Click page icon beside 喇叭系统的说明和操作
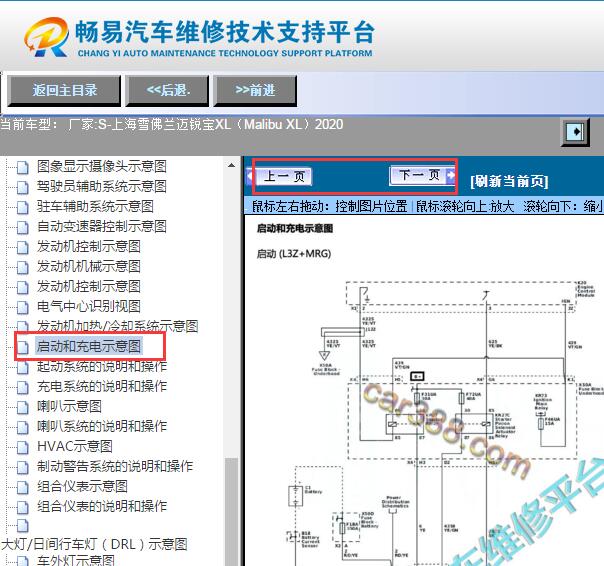This screenshot has height=566, width=604. (x=23, y=427)
